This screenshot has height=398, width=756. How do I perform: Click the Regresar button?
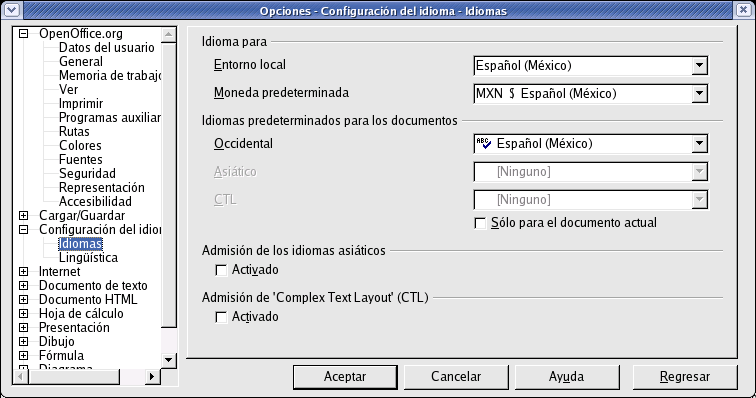click(x=685, y=377)
